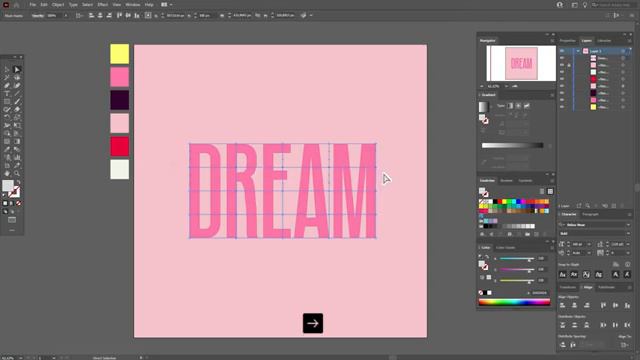
Task: Click zoom out in the Navigator panel
Action: (482, 87)
